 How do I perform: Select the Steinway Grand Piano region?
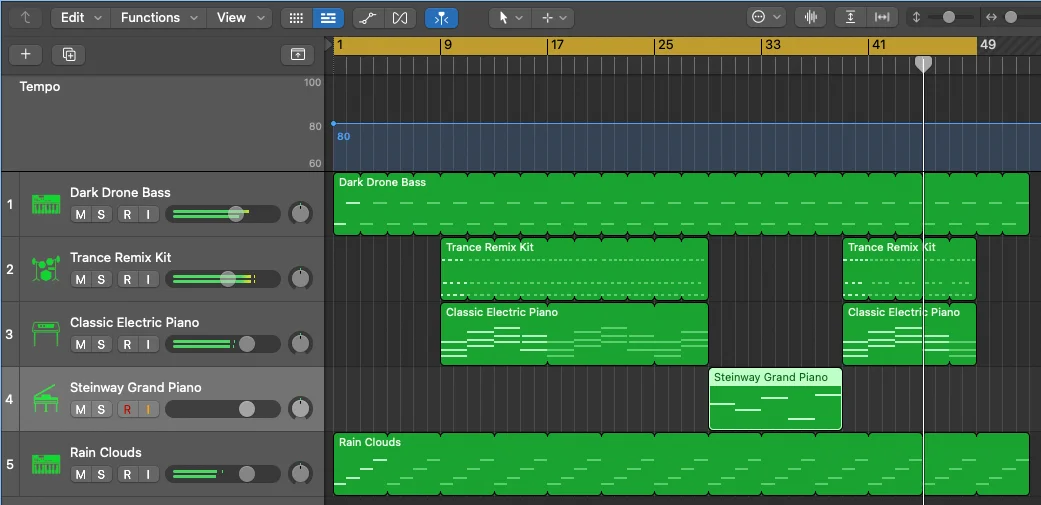click(775, 399)
